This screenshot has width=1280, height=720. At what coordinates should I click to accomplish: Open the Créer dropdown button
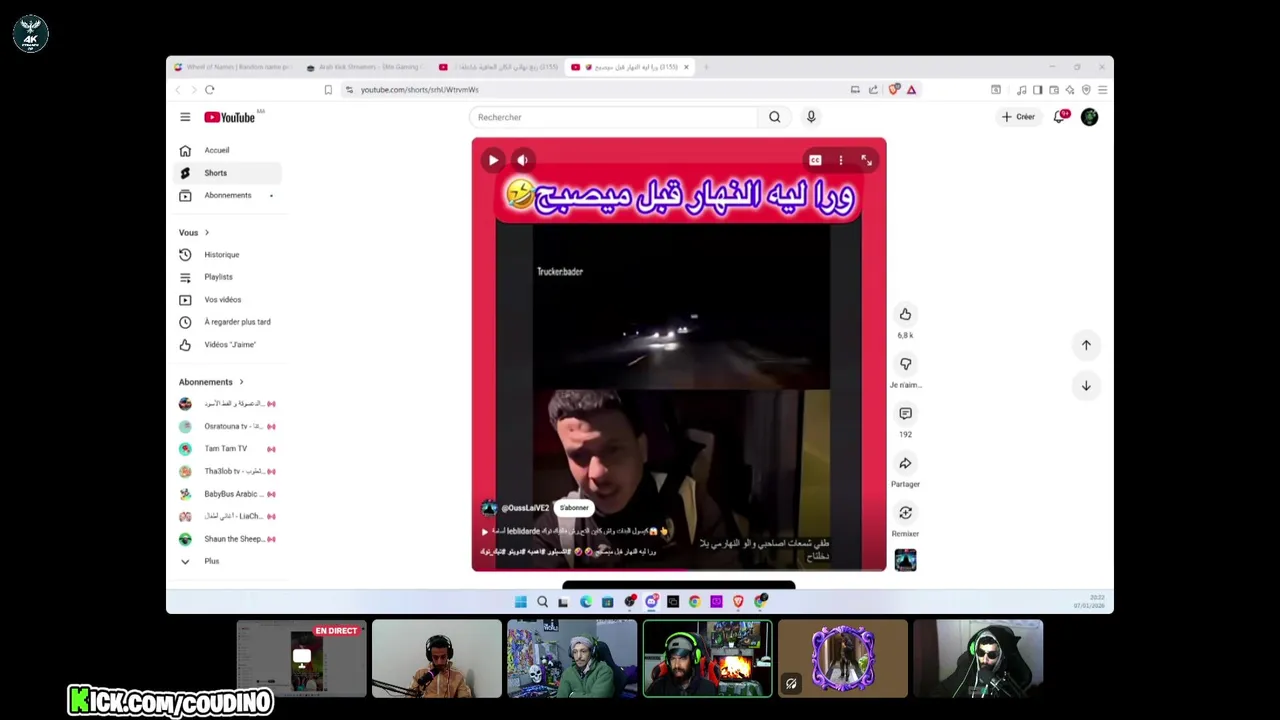[1018, 117]
